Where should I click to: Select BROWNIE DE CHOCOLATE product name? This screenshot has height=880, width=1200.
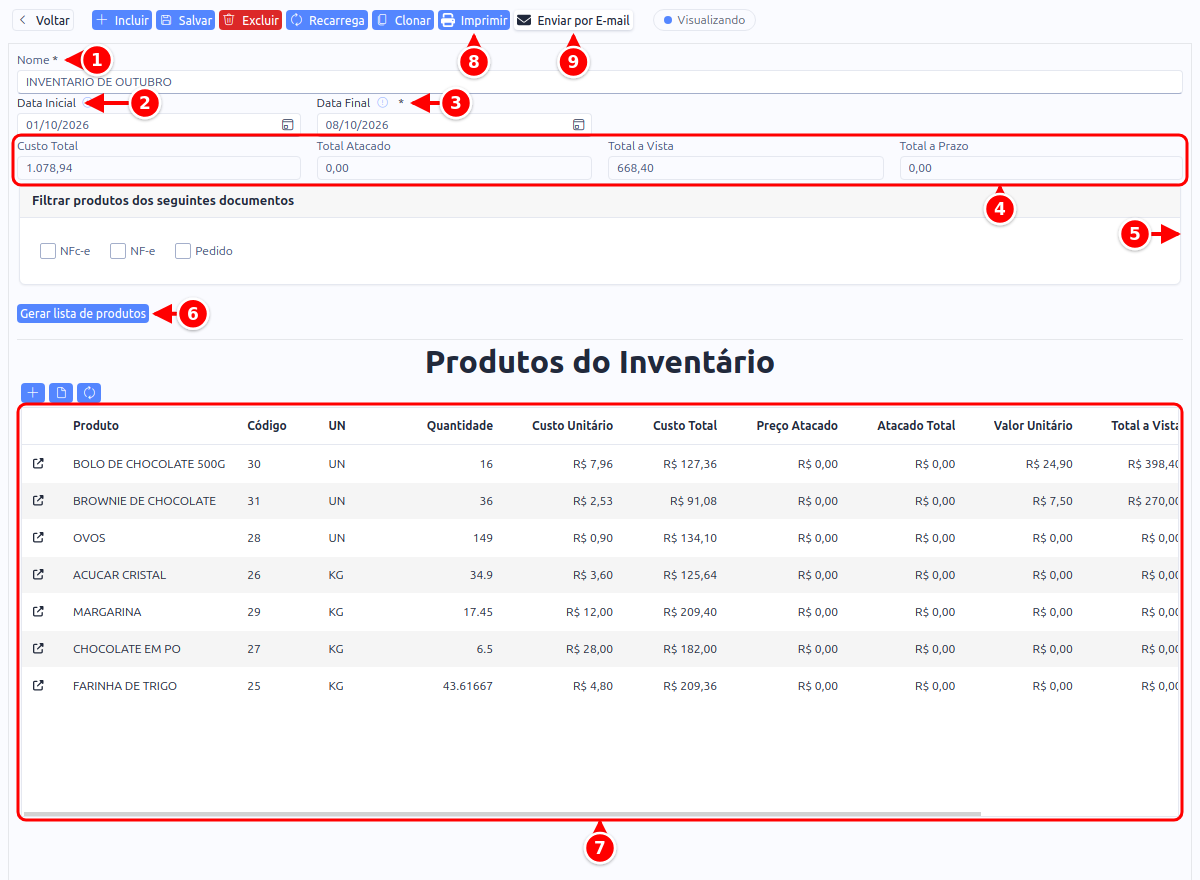click(144, 501)
